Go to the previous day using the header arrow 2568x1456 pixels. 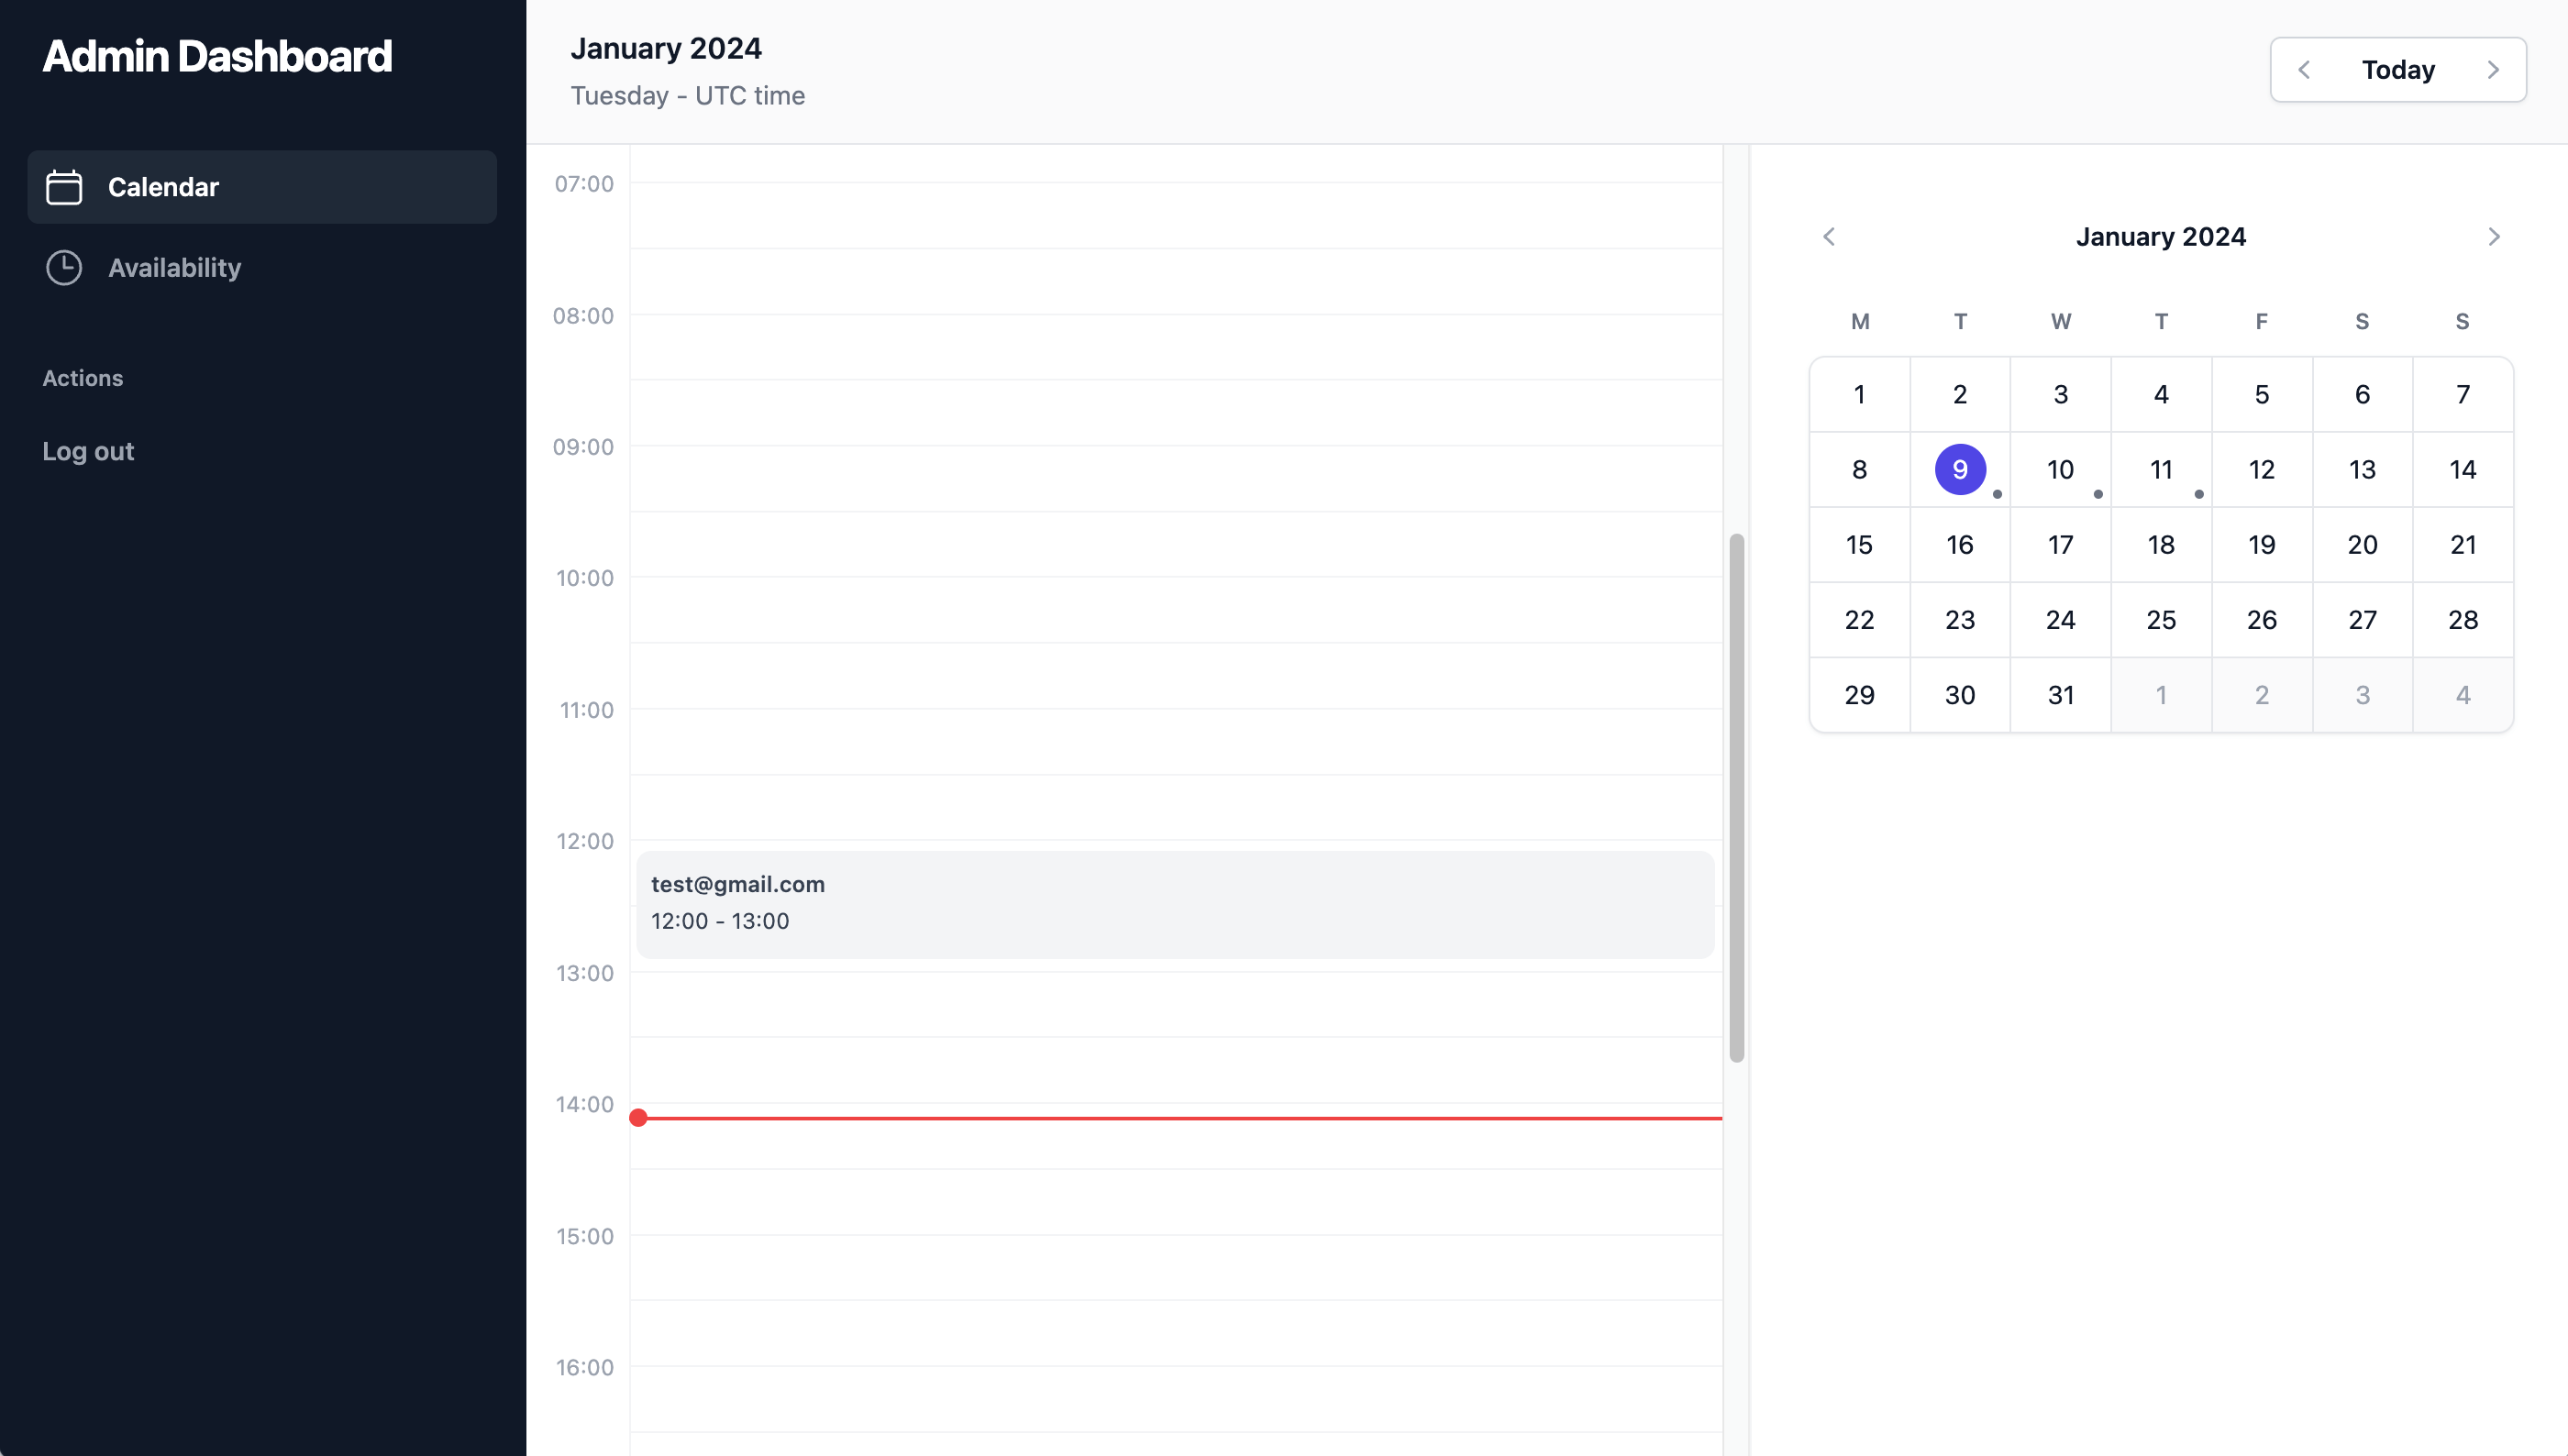coord(2304,70)
